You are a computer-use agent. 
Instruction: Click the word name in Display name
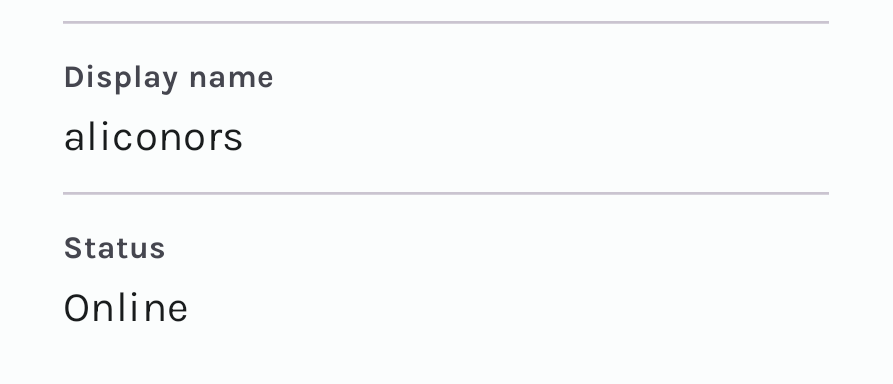click(231, 78)
